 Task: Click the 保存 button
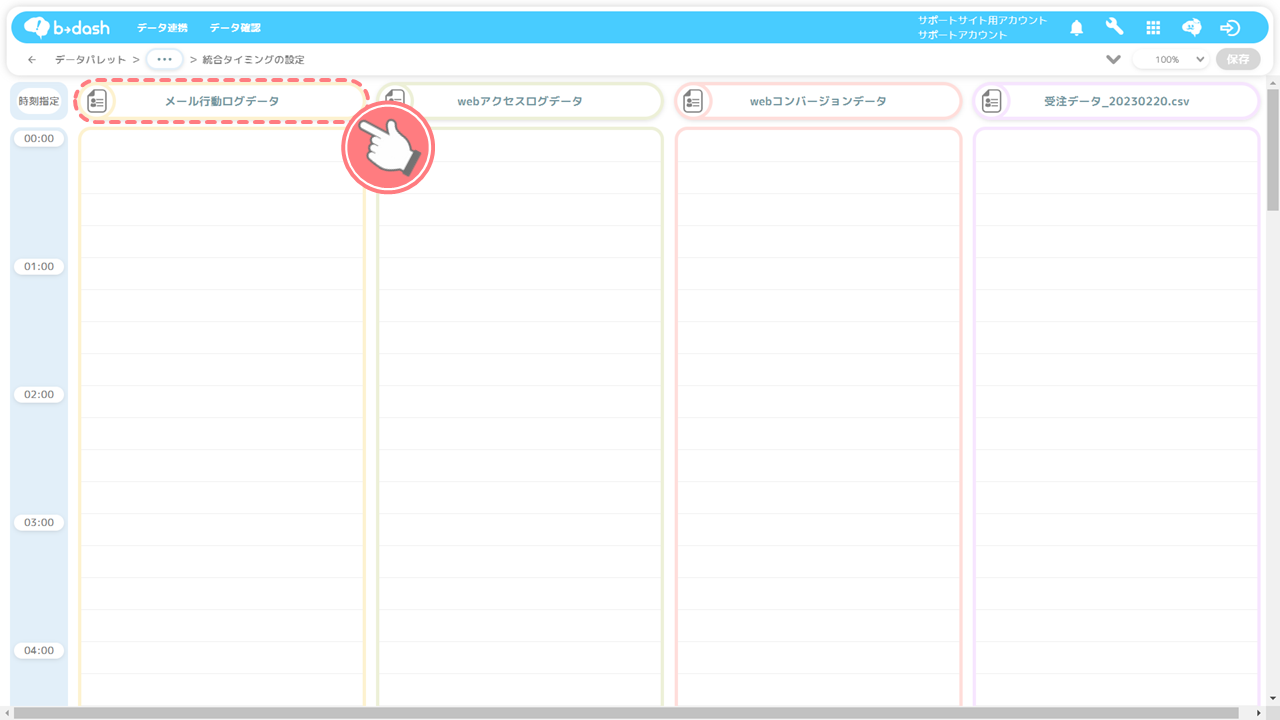tap(1238, 59)
